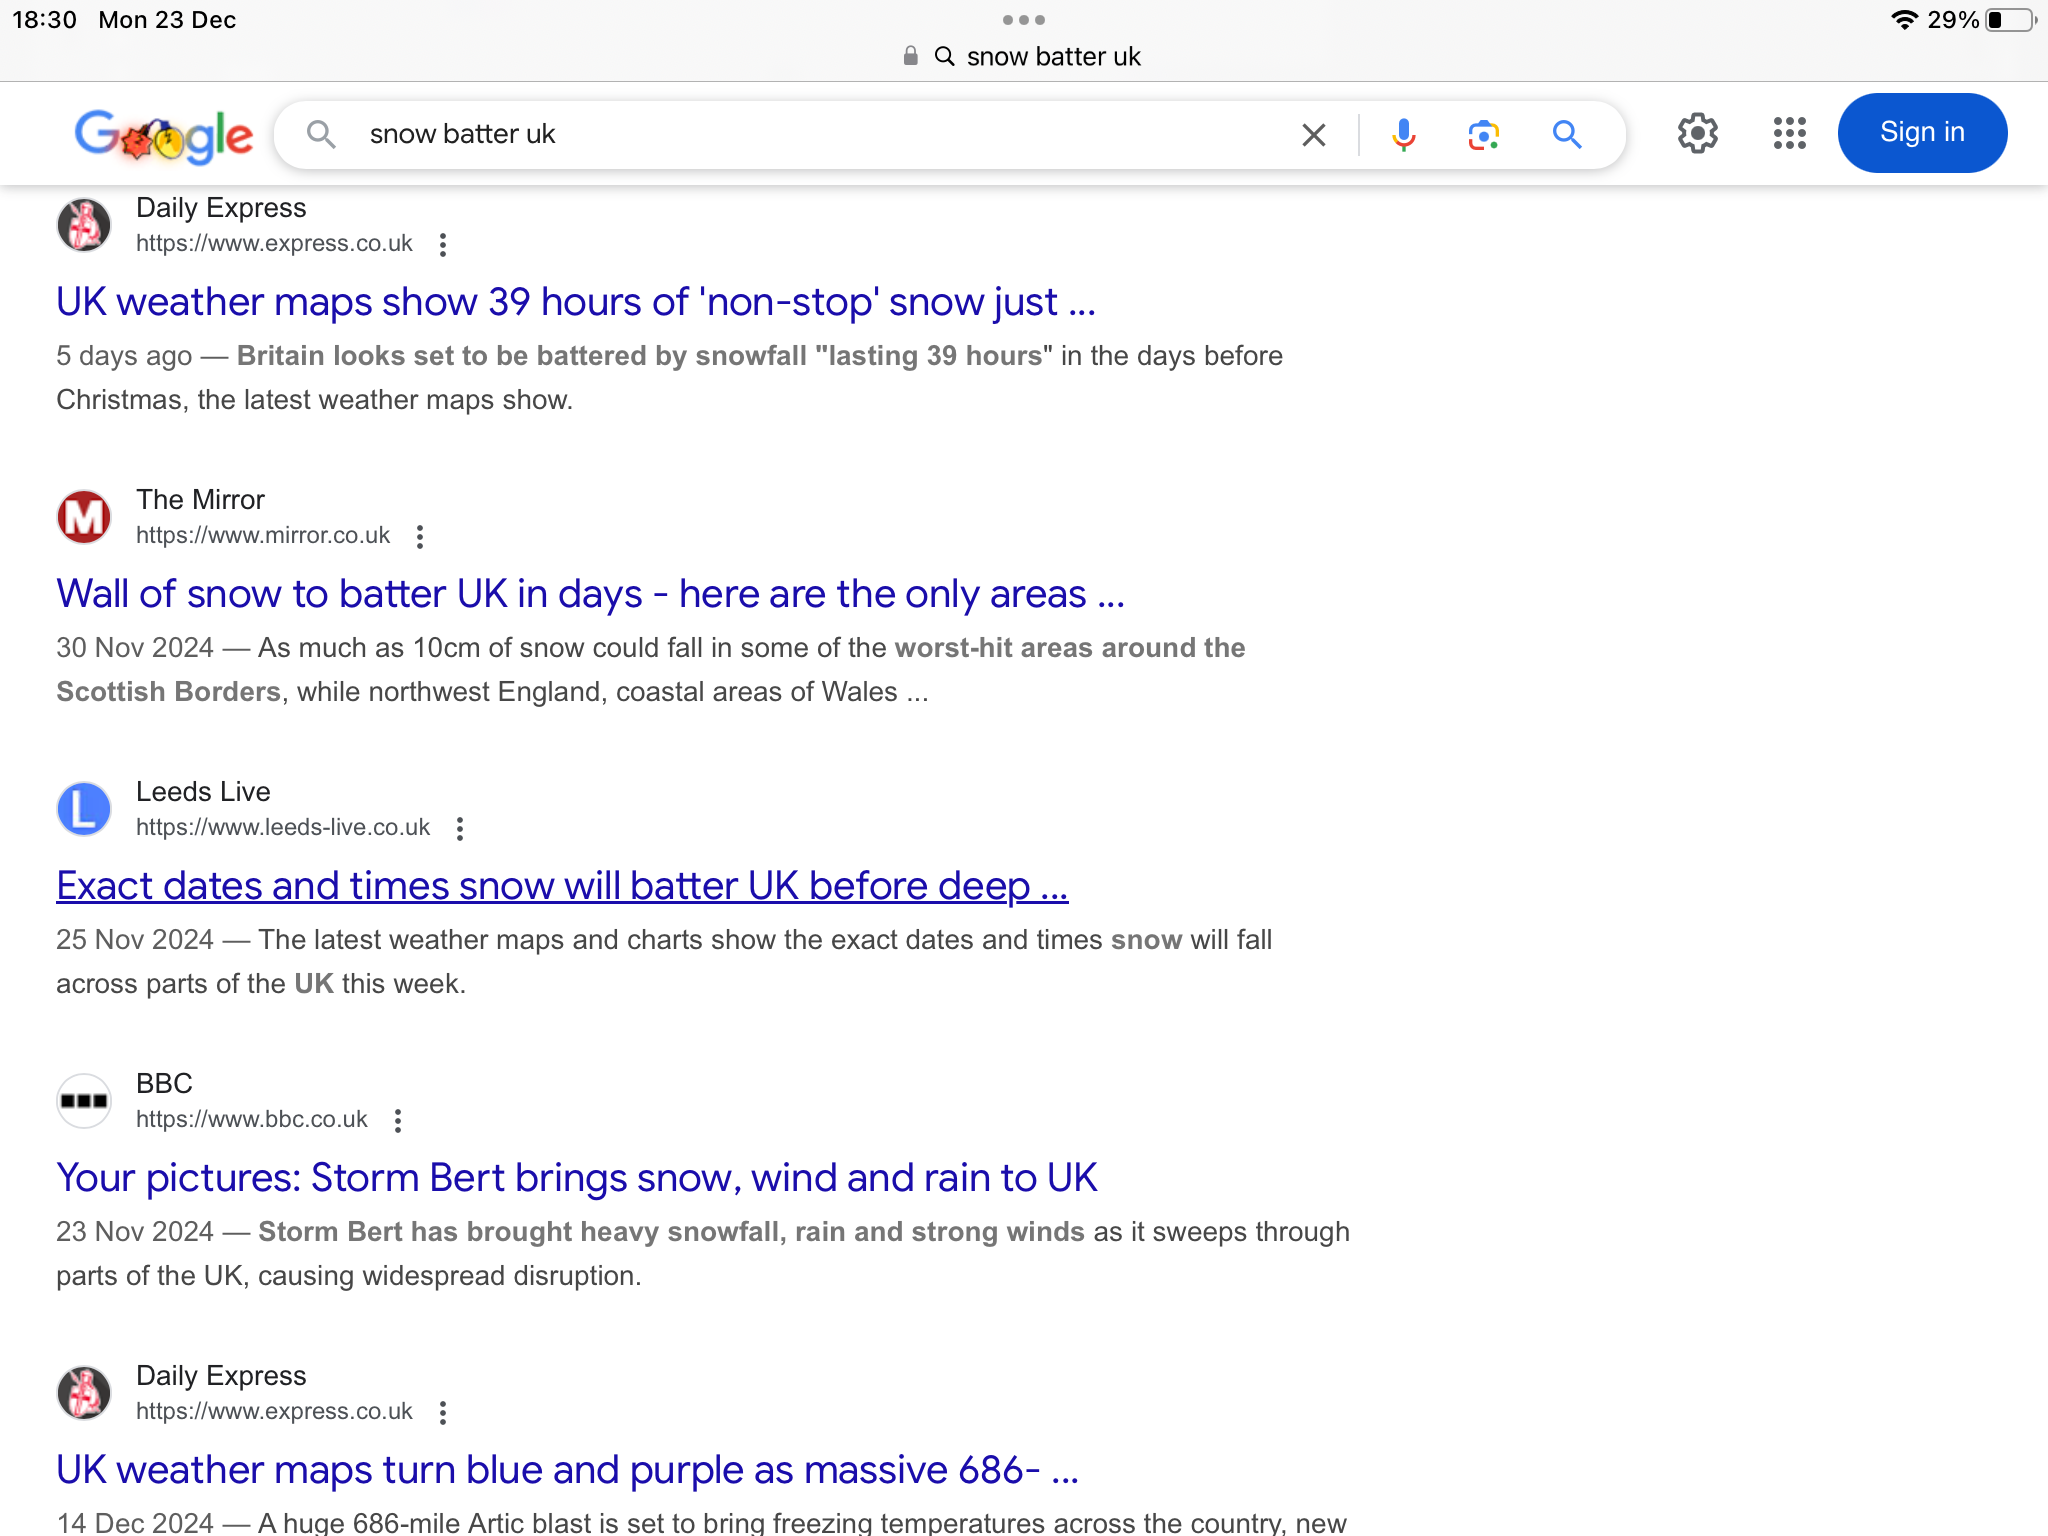
Task: Click '30 Nov 2024' snippet date
Action: click(135, 648)
